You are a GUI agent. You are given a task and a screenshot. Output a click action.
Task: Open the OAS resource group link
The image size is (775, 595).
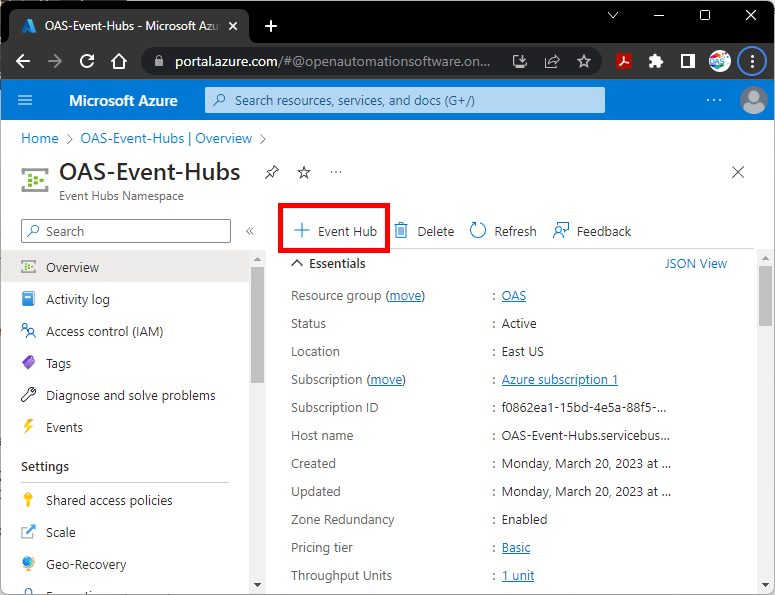[513, 296]
